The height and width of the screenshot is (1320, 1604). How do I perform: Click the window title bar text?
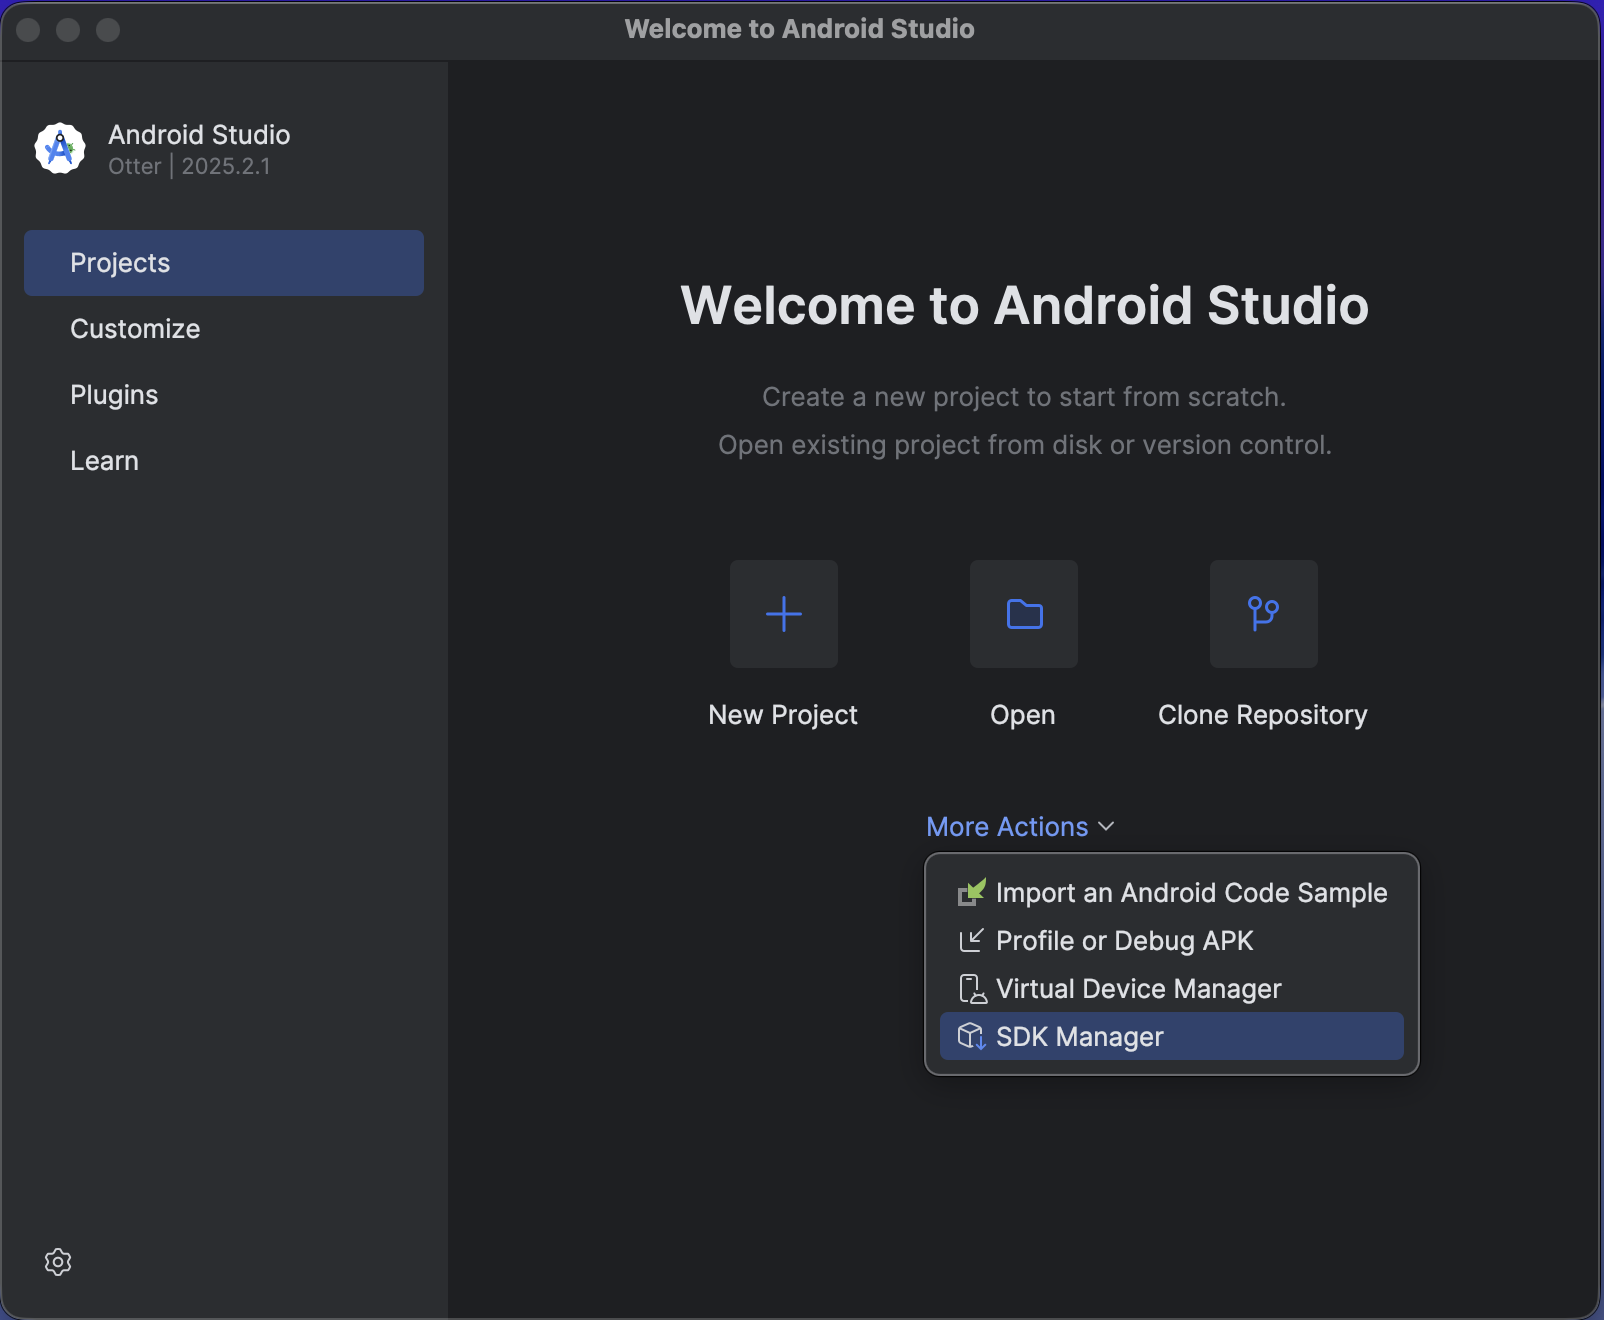pyautogui.click(x=800, y=29)
